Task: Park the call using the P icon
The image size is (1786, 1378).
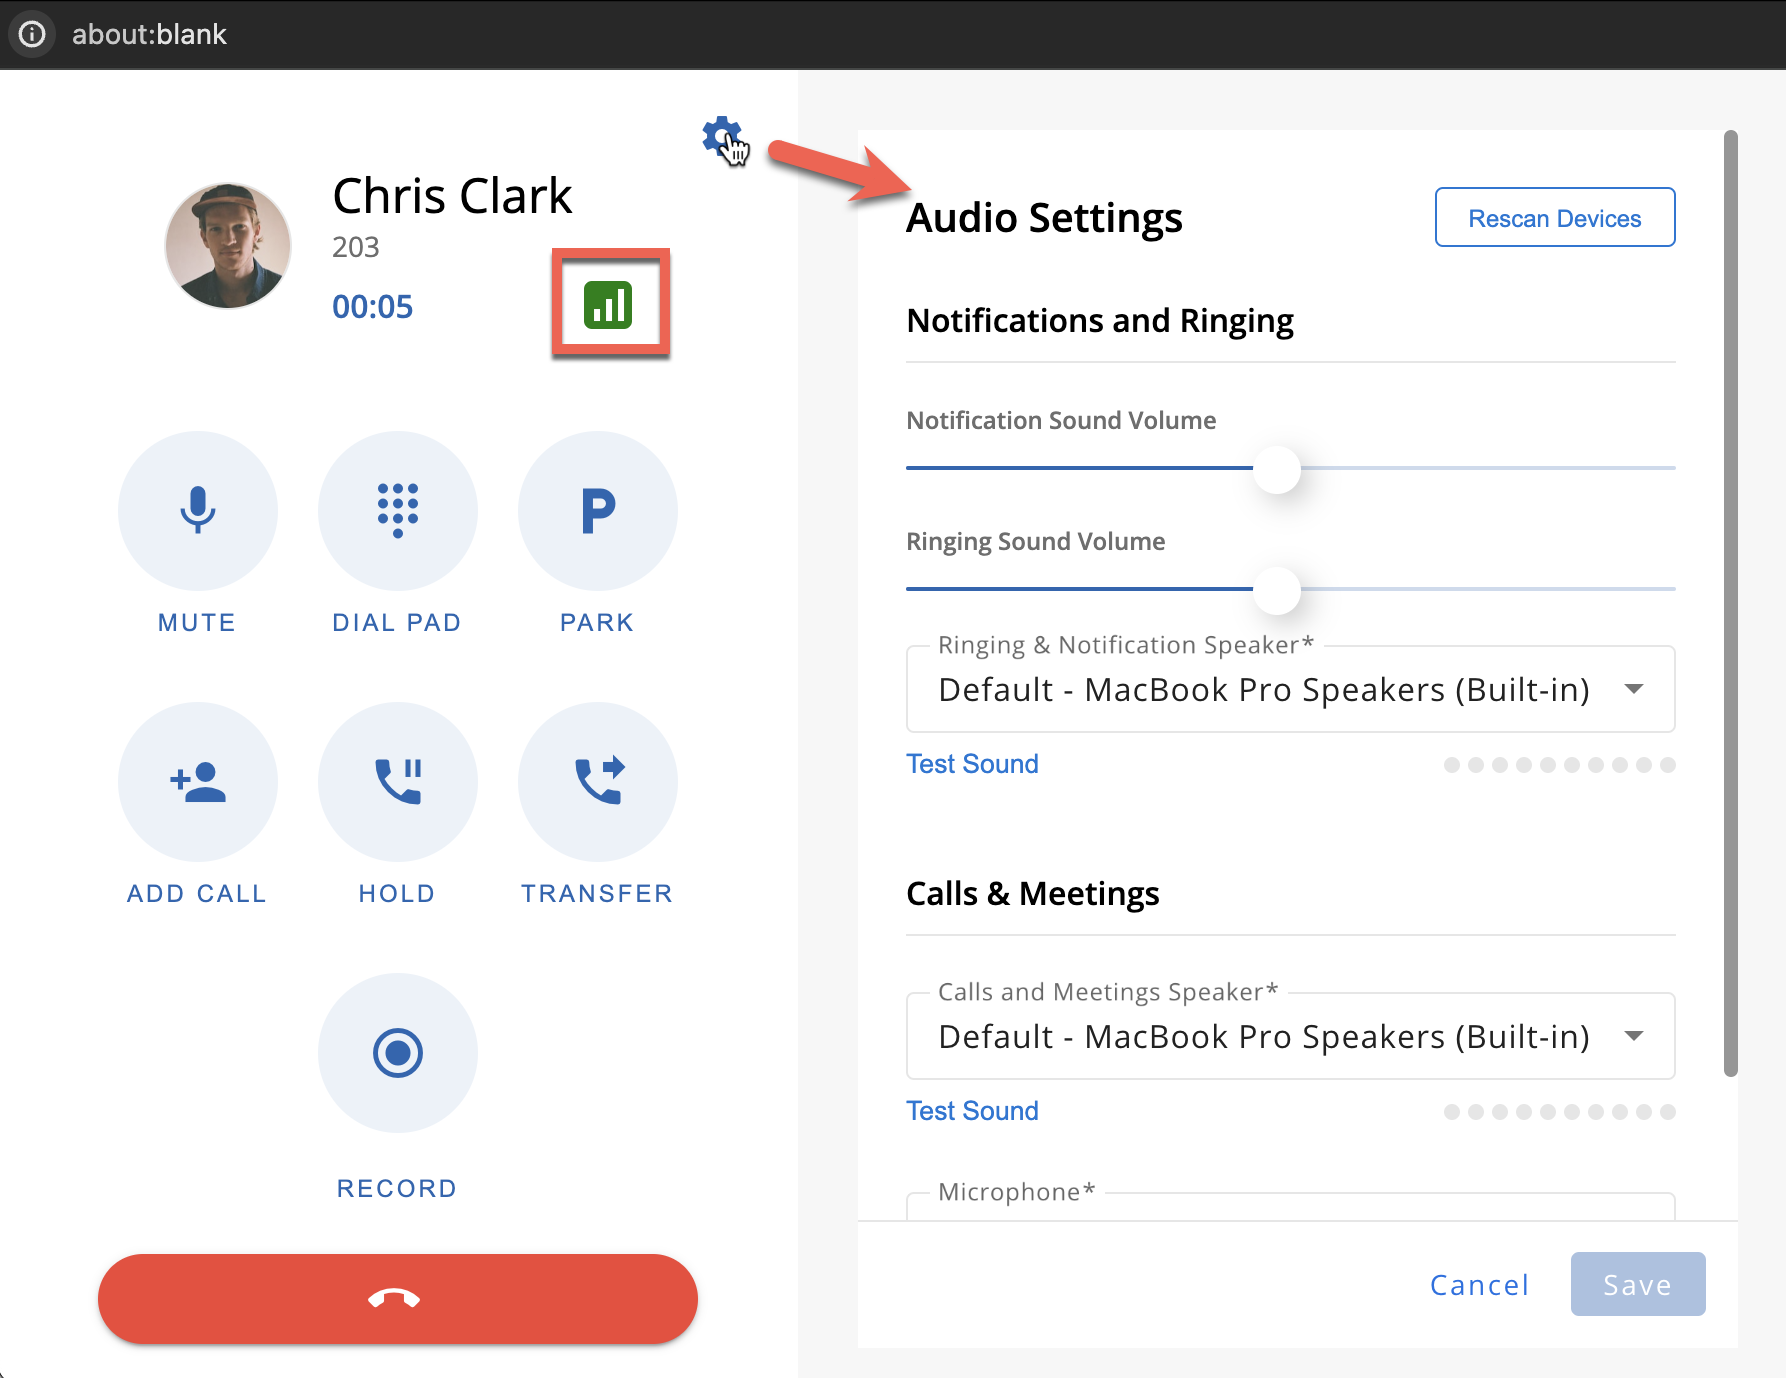Action: [x=597, y=510]
